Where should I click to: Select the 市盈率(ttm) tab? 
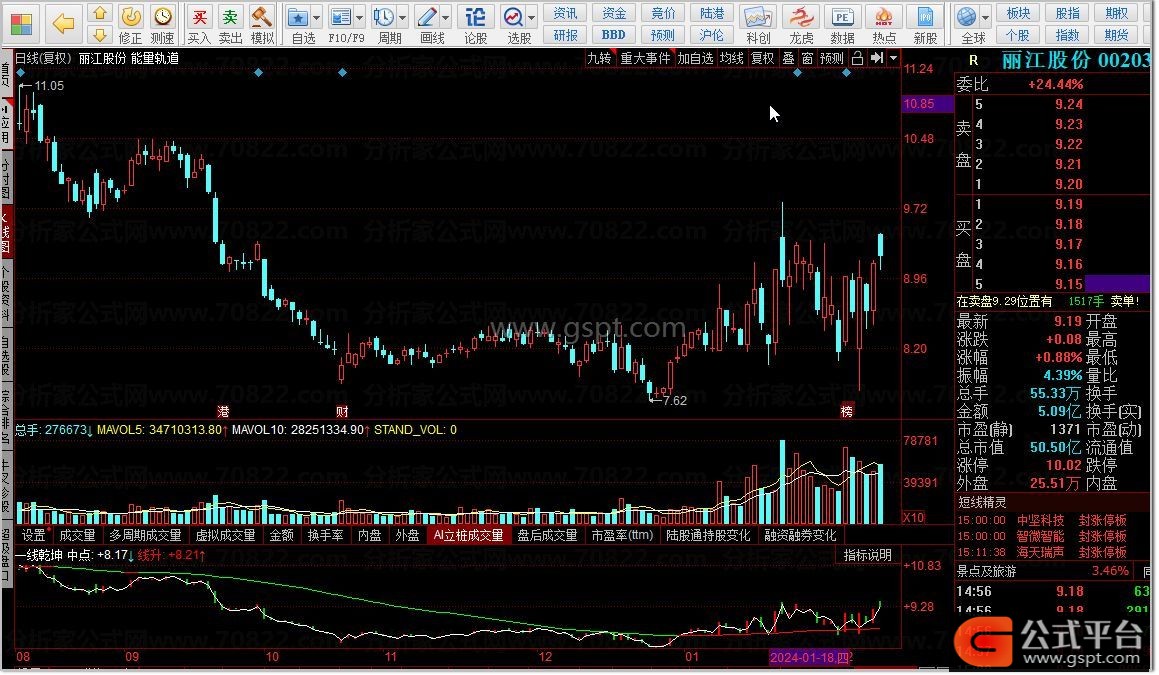click(622, 535)
